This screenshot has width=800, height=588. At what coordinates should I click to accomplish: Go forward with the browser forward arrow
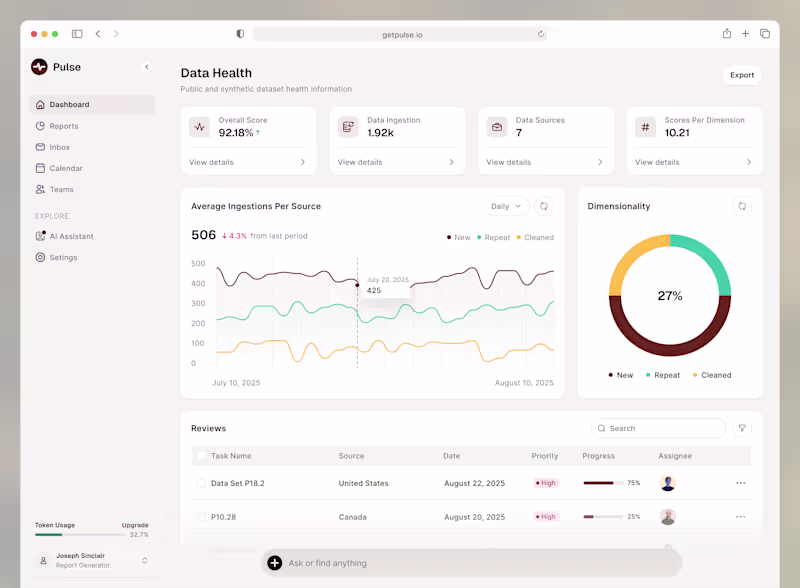tap(116, 34)
